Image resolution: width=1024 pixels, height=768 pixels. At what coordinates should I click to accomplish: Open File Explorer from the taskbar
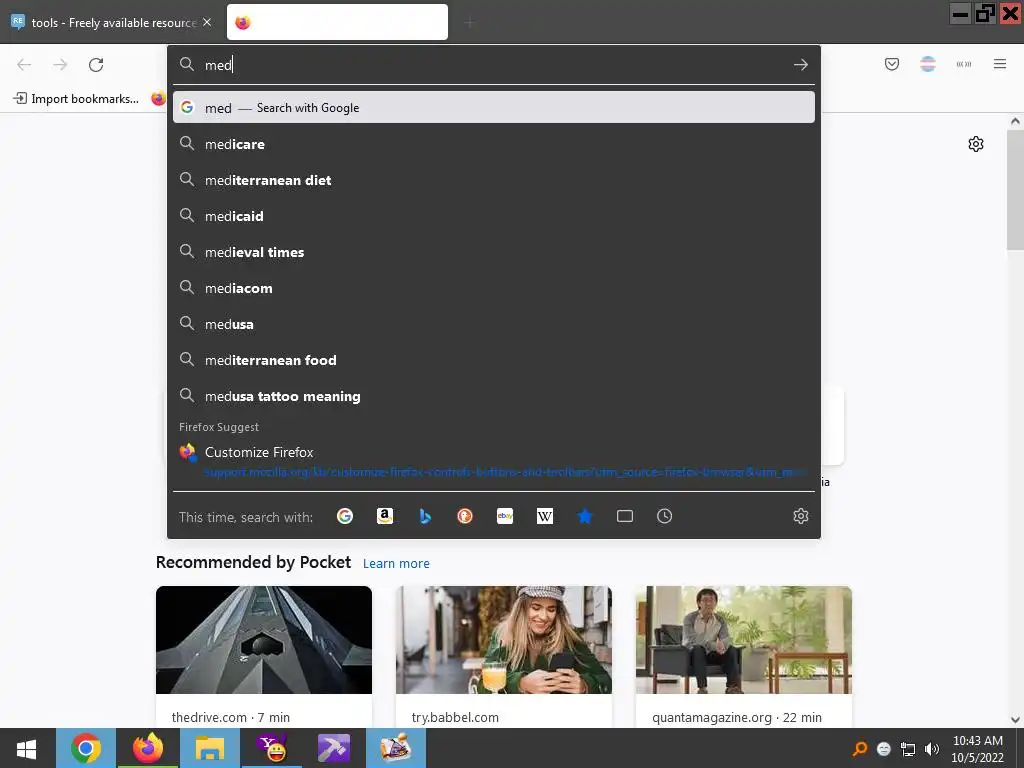(x=210, y=748)
